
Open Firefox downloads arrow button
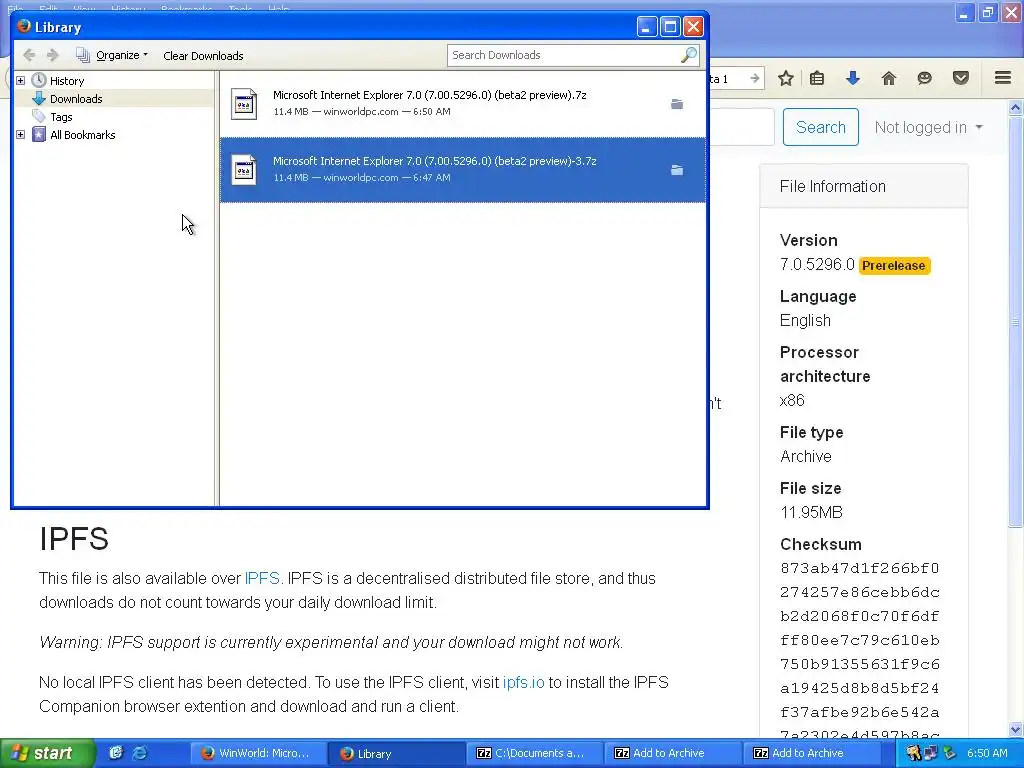tap(853, 78)
